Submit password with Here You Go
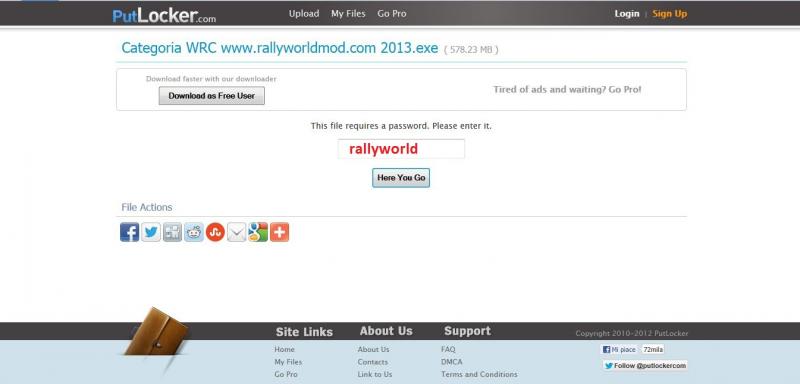Image resolution: width=800 pixels, height=384 pixels. (401, 178)
